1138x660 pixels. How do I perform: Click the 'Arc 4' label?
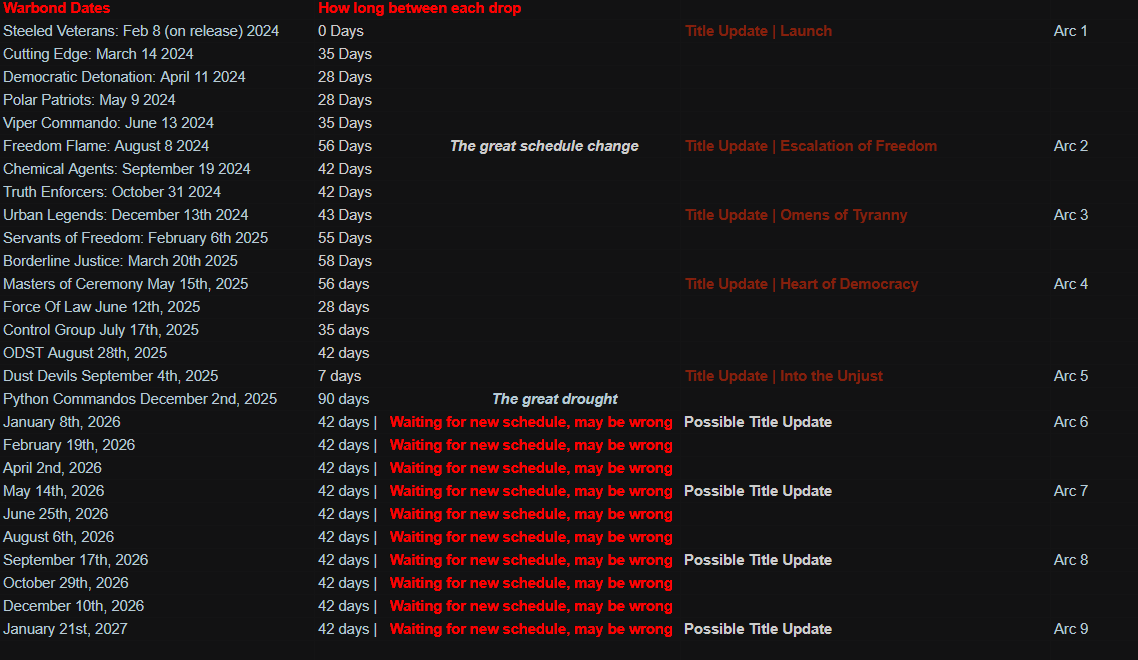[x=1071, y=284]
